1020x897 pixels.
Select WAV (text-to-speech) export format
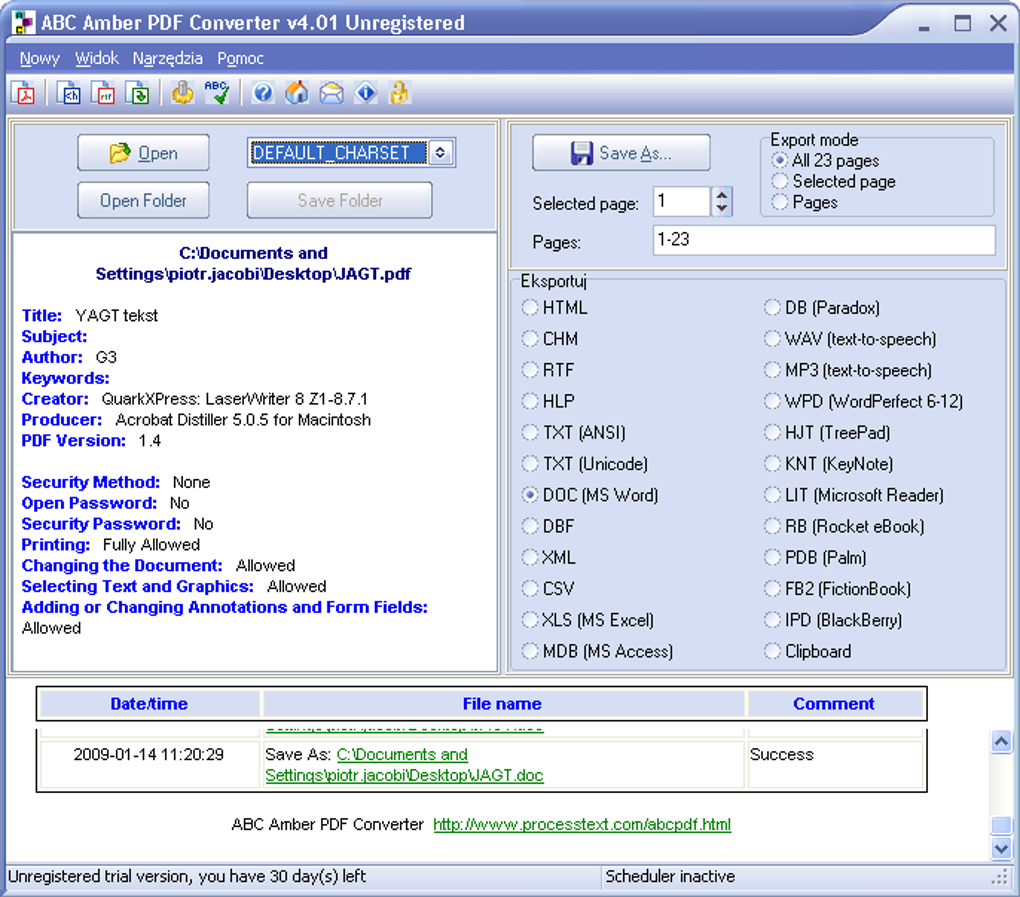click(x=850, y=338)
